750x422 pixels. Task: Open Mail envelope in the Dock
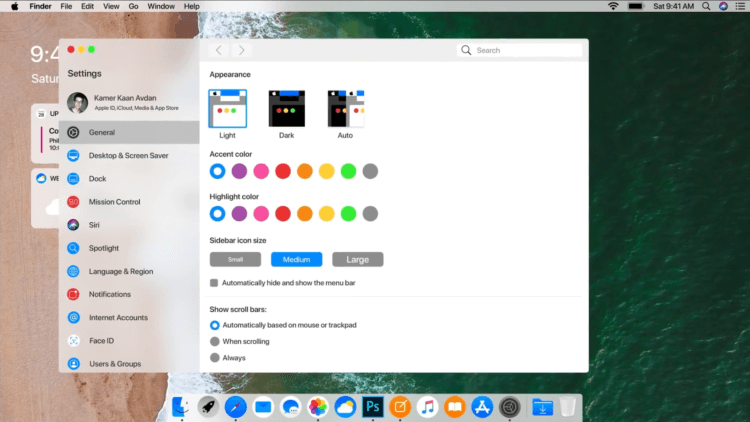[x=263, y=407]
